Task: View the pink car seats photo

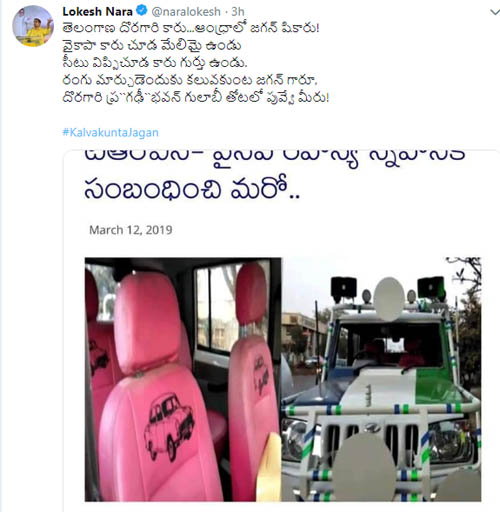Action: click(183, 379)
